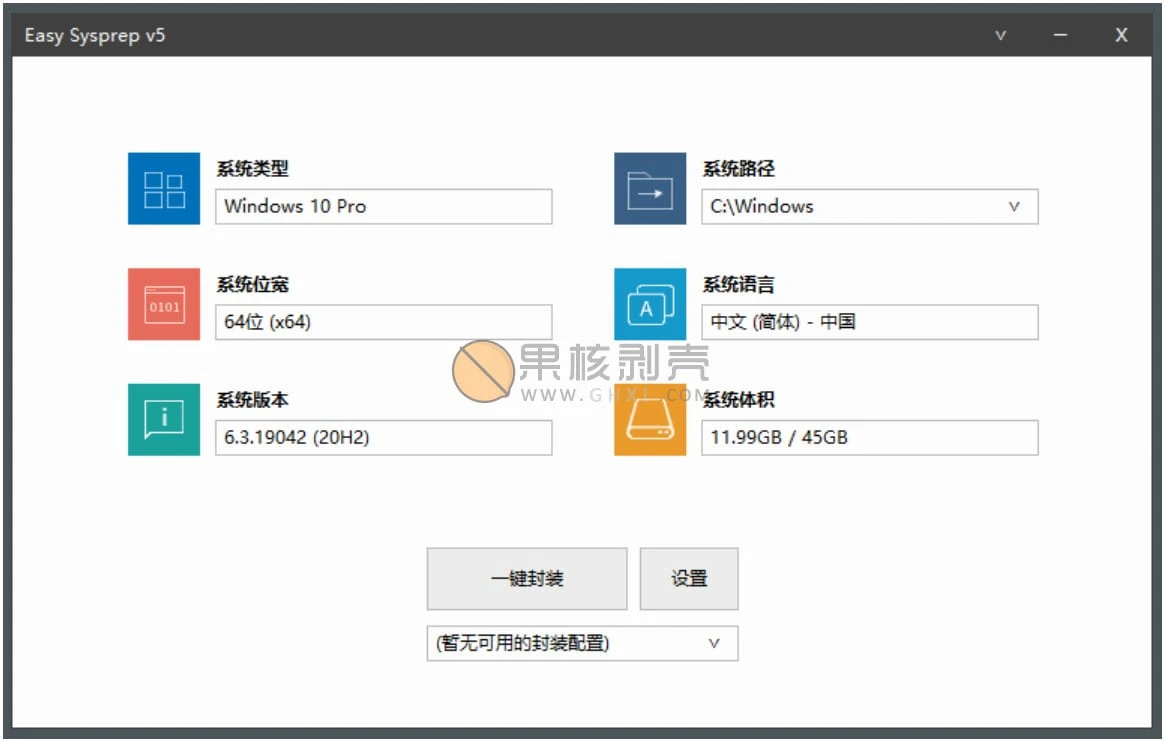Screen dimensions: 1165x742
Task: Select the system language 'A' icon
Action: click(650, 304)
